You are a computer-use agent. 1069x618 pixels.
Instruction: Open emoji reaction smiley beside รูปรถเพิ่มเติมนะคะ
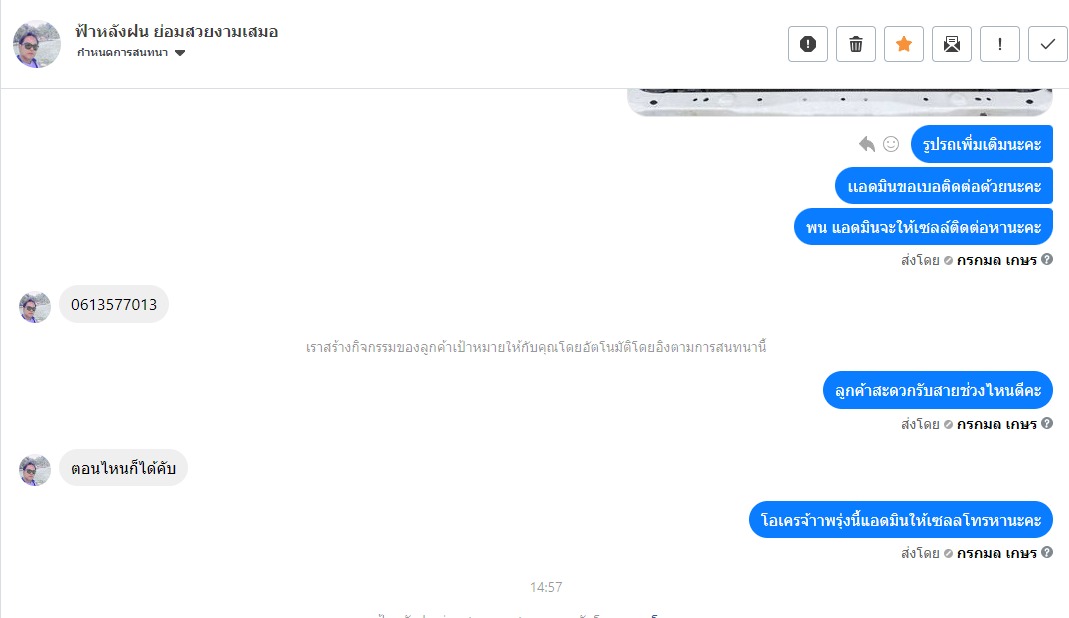tap(891, 144)
